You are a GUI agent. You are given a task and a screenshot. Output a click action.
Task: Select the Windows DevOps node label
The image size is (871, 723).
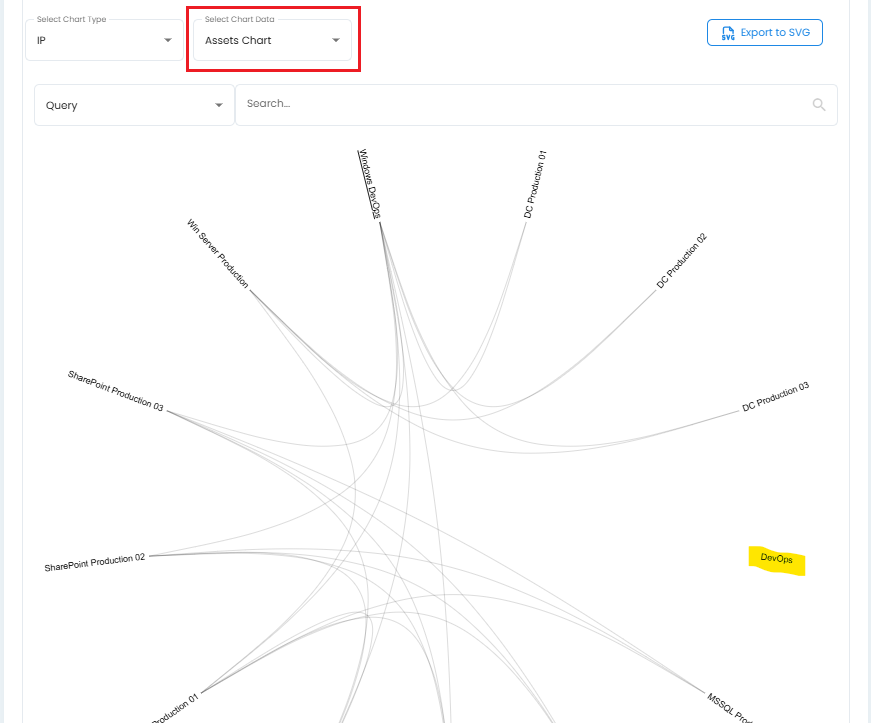point(370,184)
